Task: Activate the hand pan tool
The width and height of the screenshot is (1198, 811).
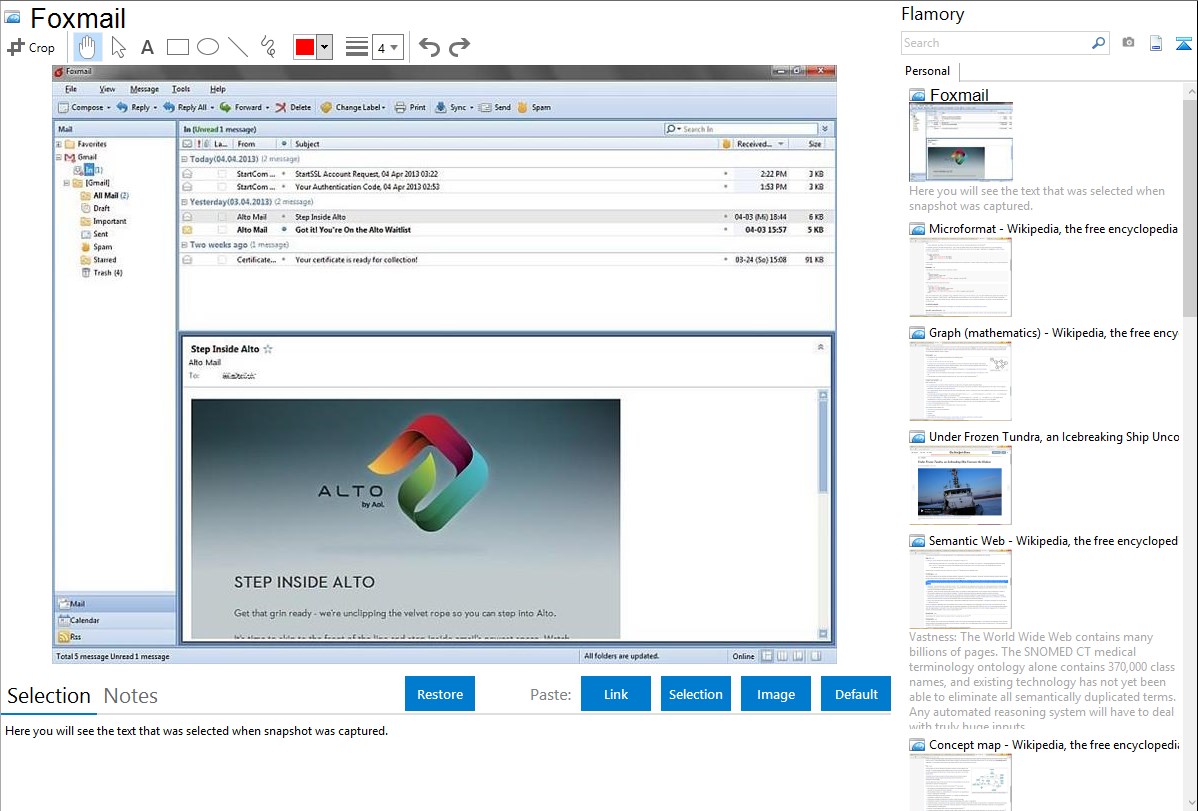Action: (88, 47)
